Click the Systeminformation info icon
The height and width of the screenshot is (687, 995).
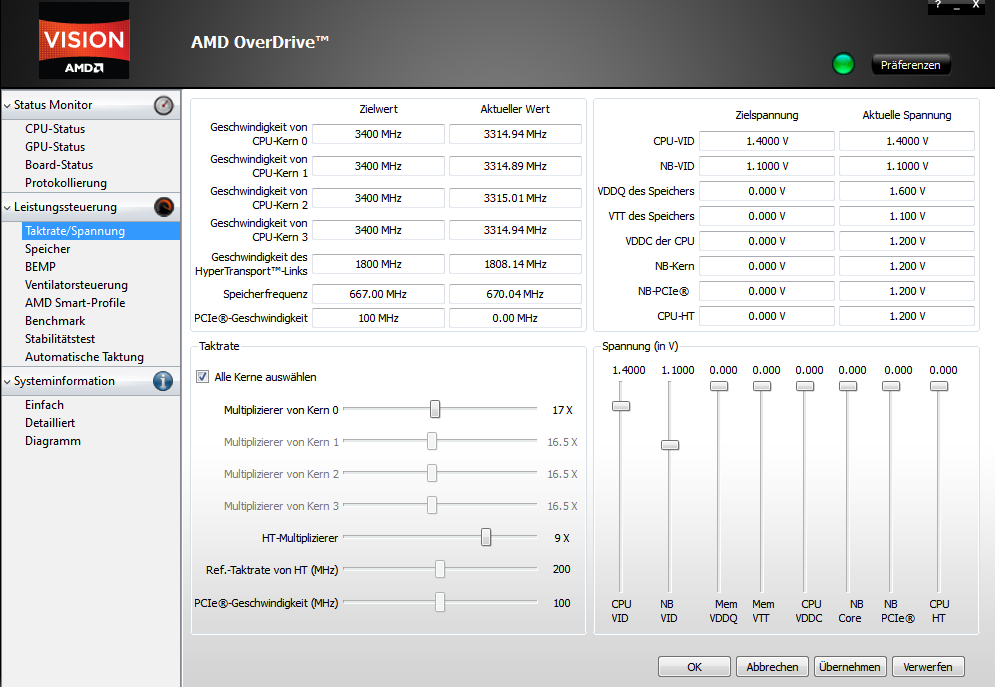click(163, 381)
